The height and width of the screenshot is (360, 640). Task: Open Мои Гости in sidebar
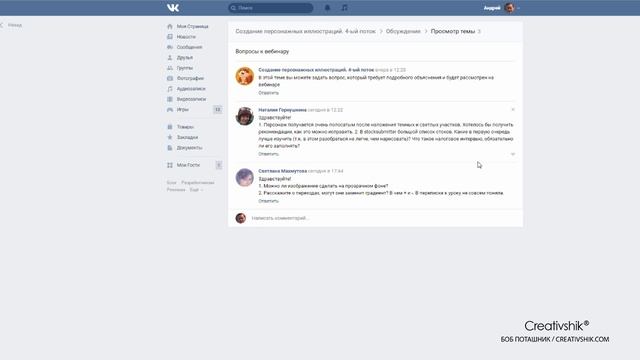pyautogui.click(x=188, y=165)
